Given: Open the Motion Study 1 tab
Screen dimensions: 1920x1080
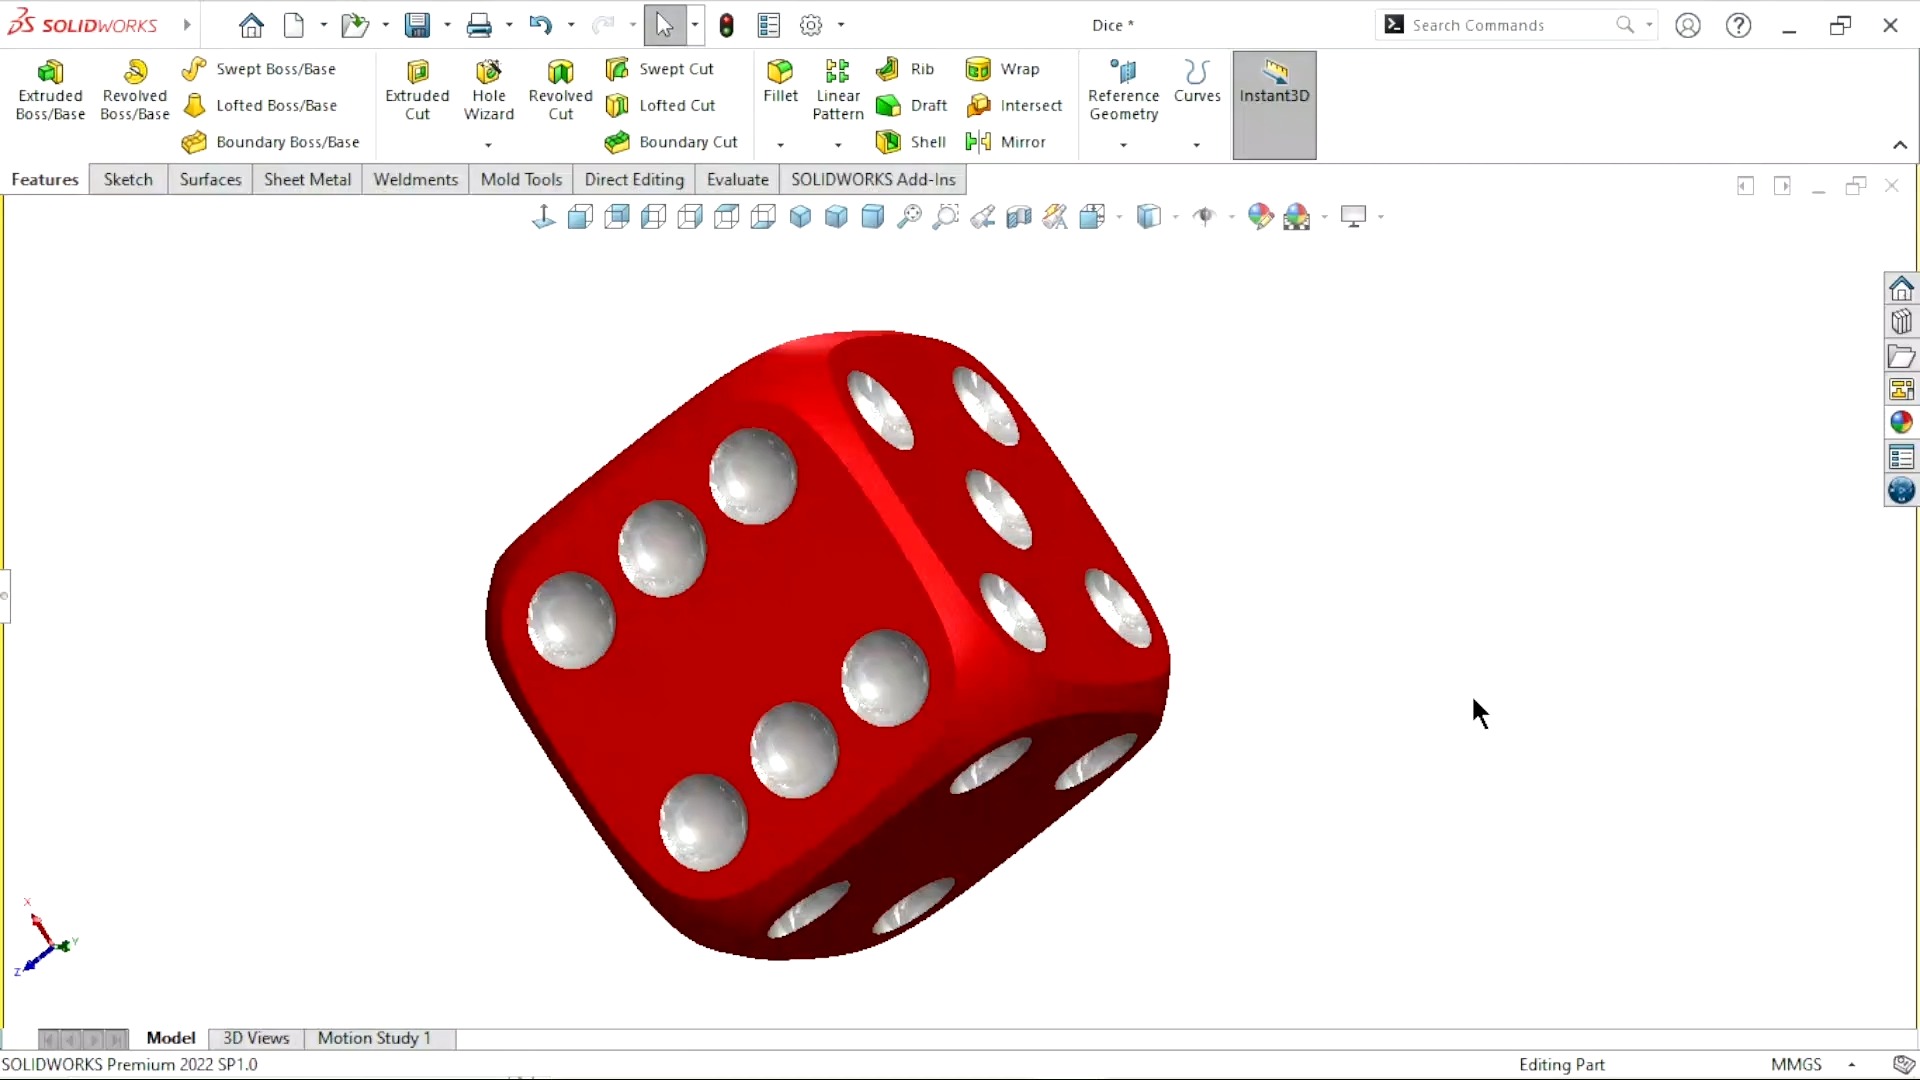Looking at the screenshot, I should 374,1038.
